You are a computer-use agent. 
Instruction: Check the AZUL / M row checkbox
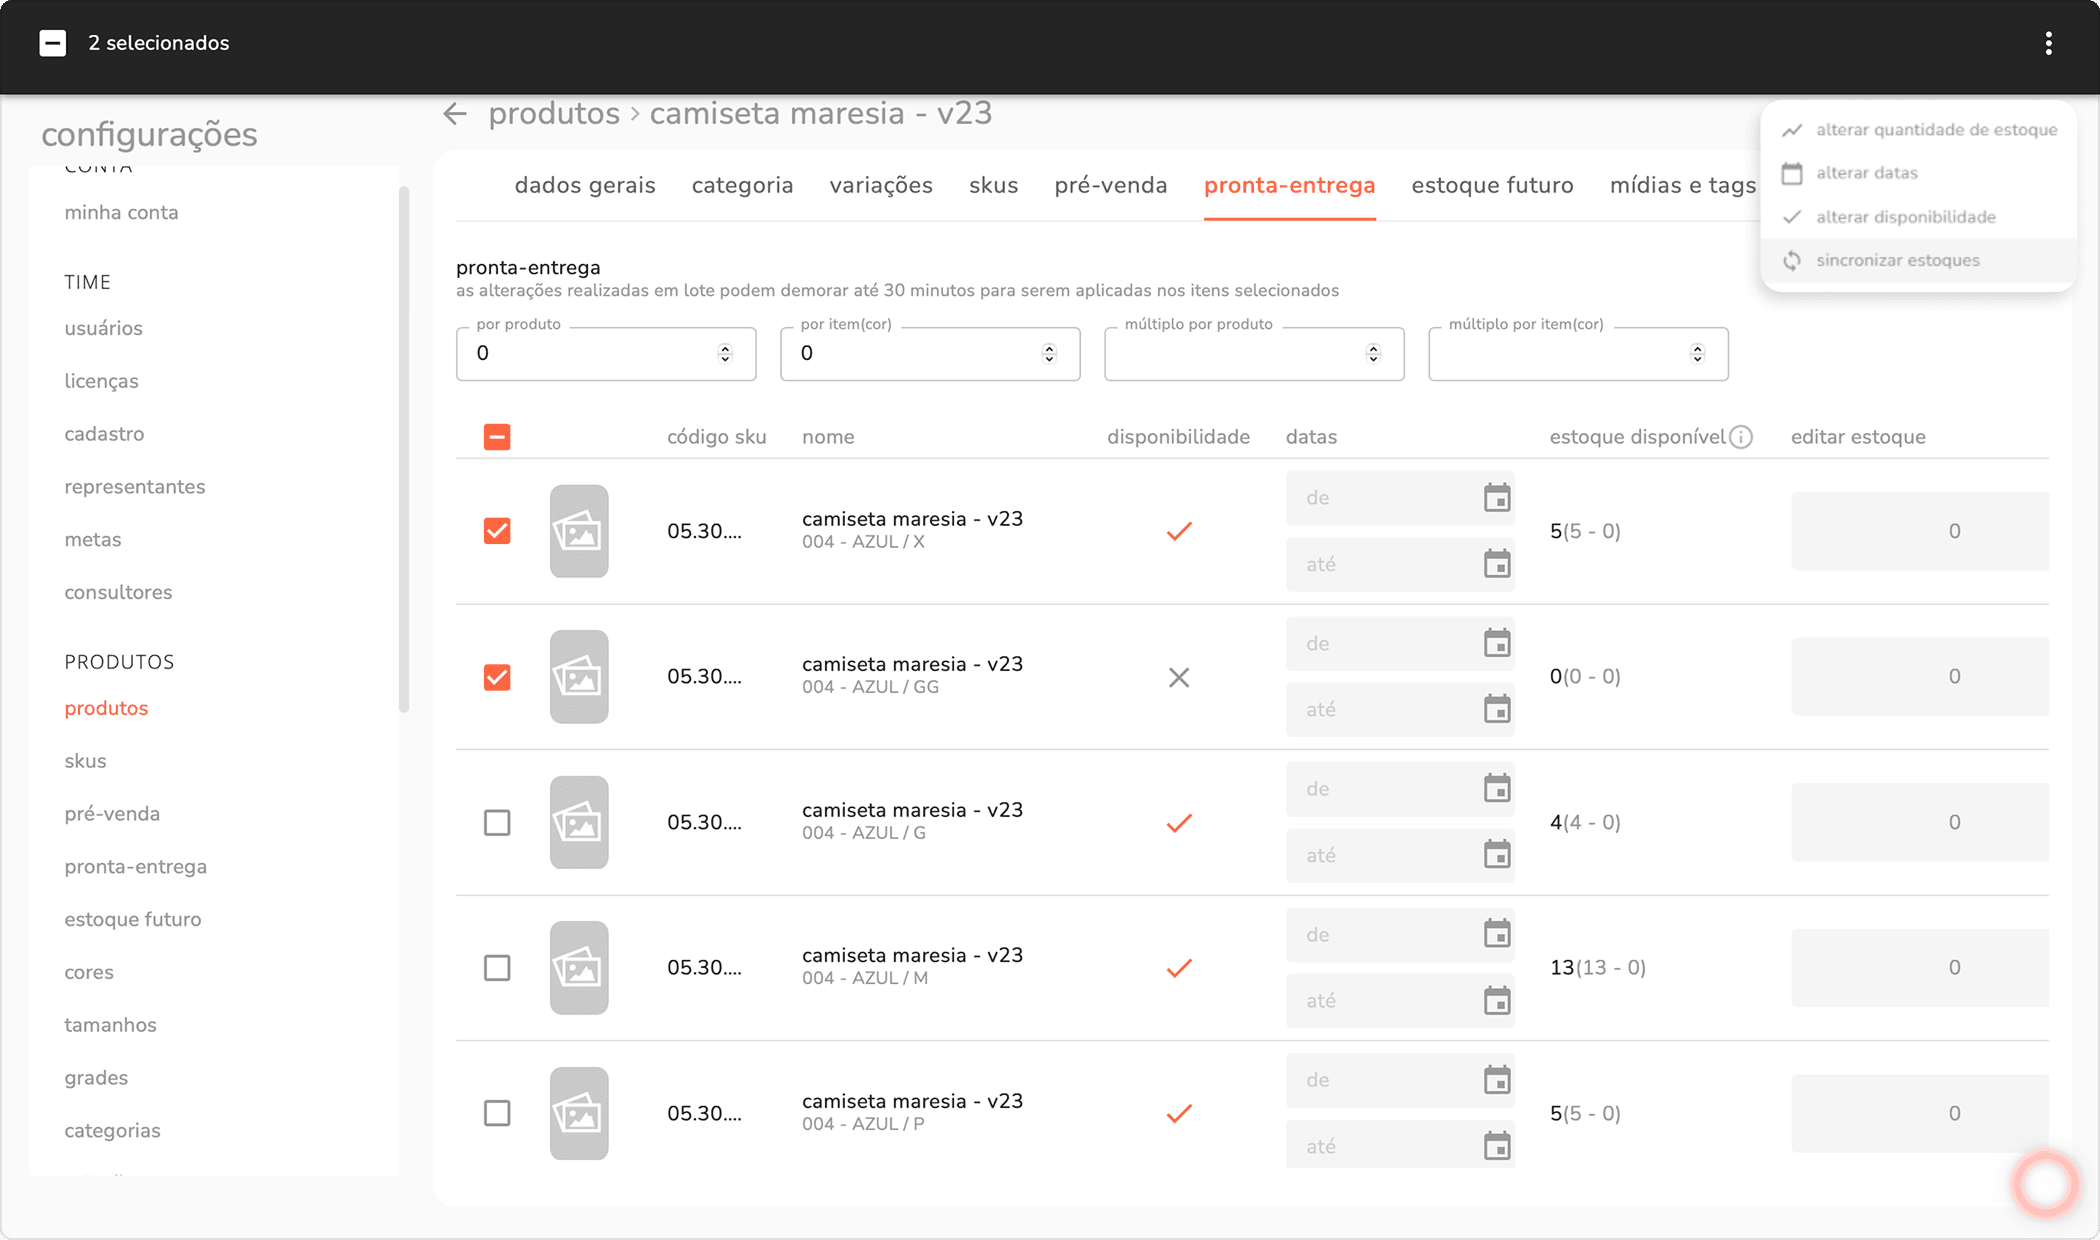tap(497, 968)
